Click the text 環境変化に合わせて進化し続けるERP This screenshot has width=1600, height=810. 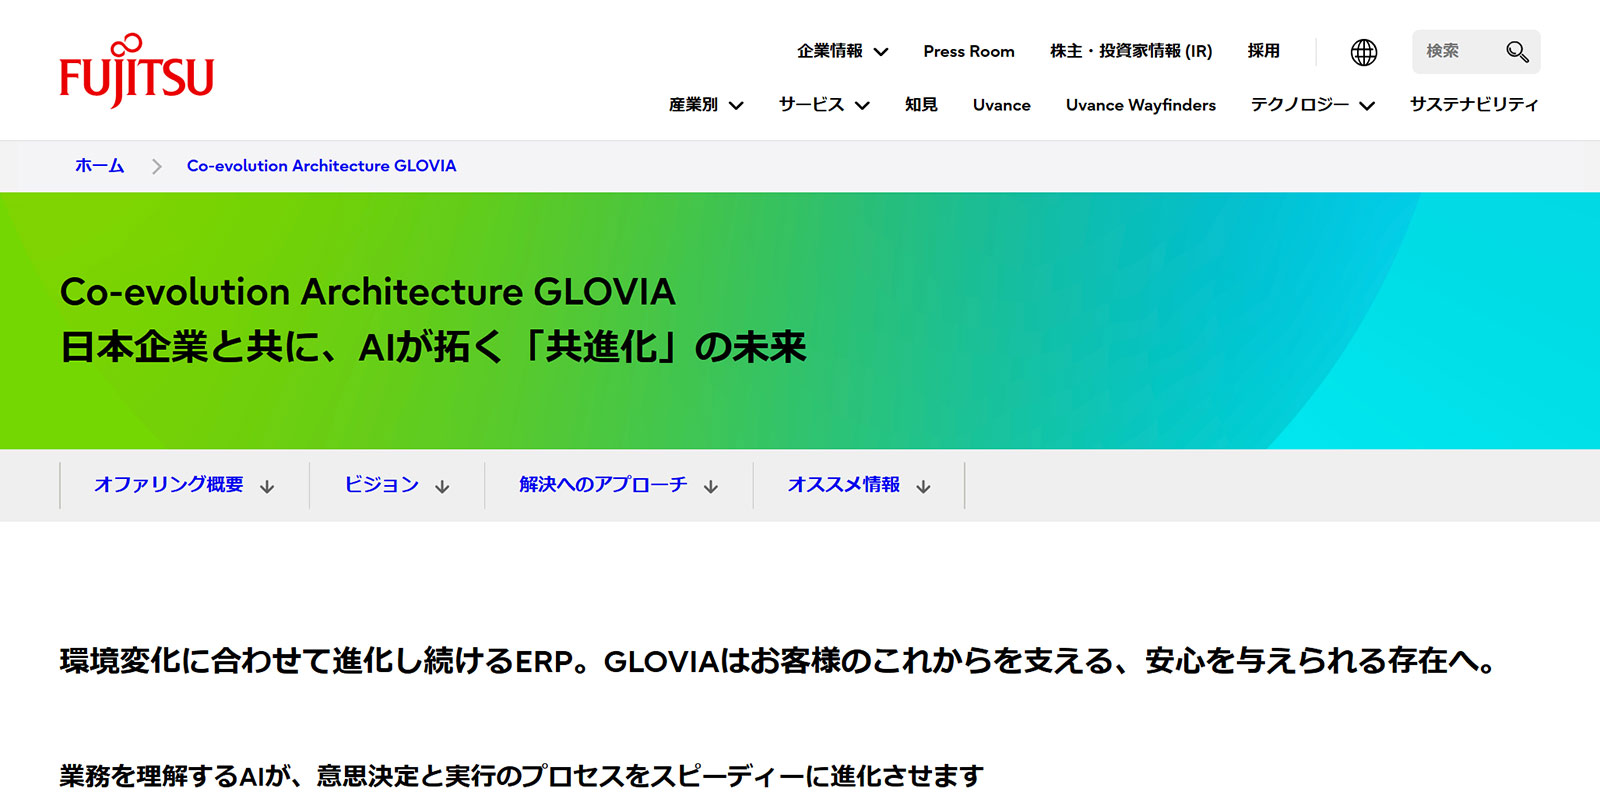(x=317, y=661)
